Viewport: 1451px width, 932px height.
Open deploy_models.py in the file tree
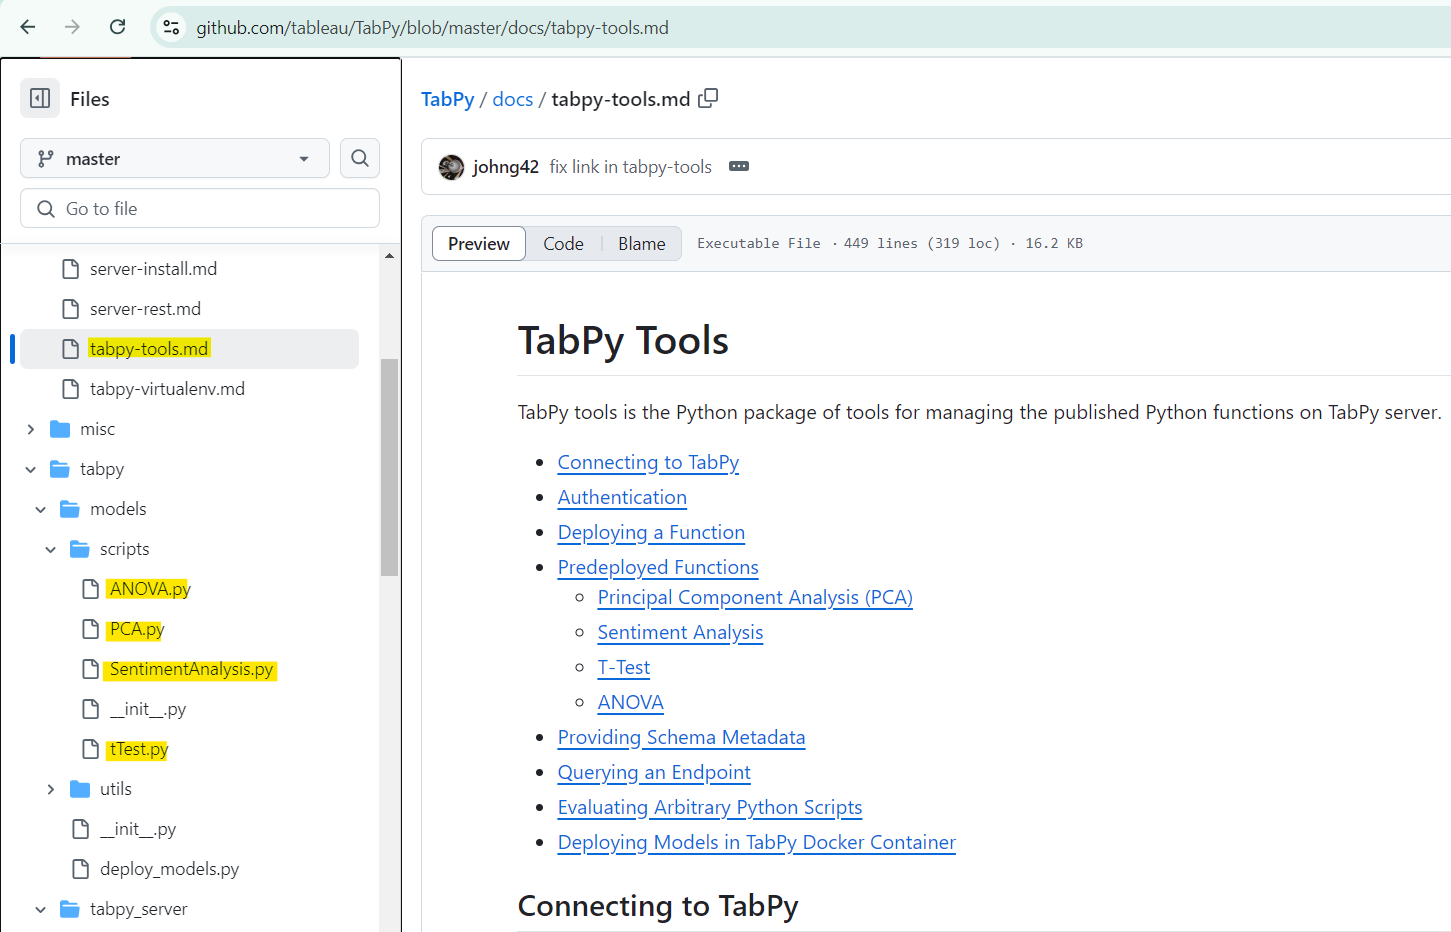tap(170, 869)
